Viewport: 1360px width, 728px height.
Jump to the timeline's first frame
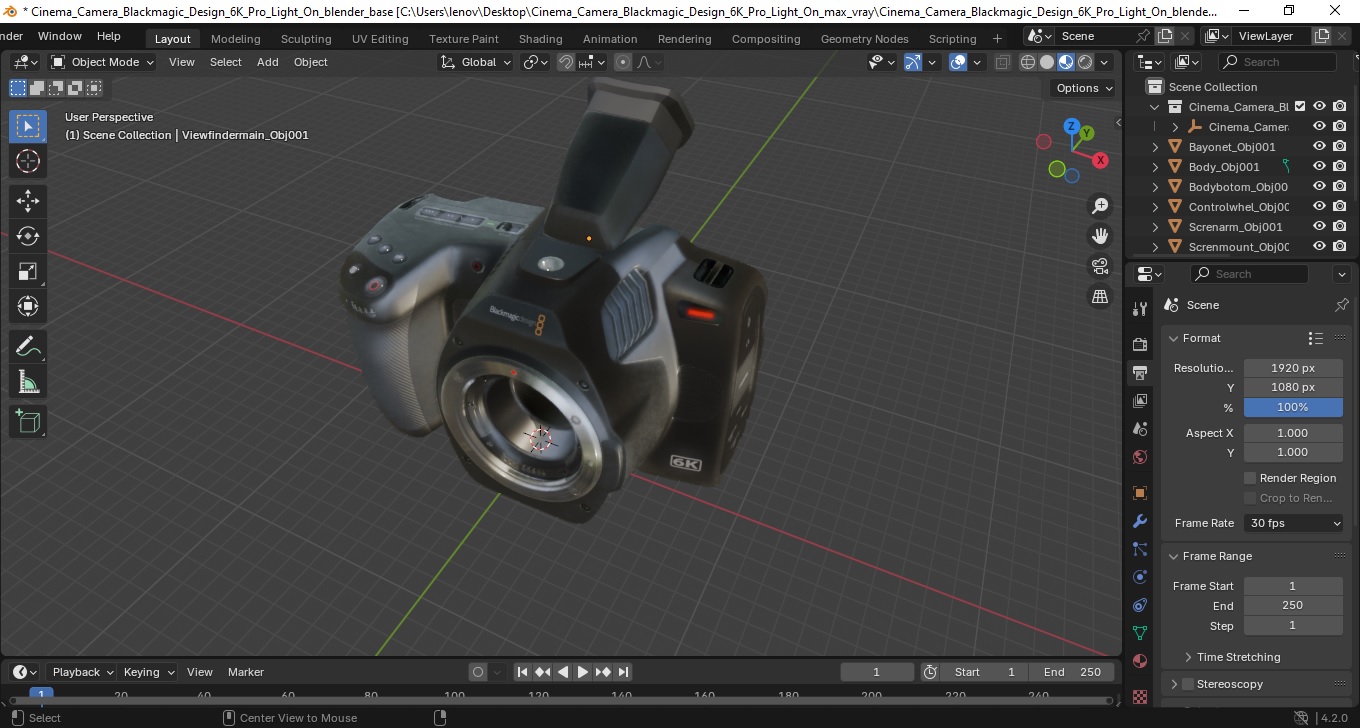pos(522,672)
